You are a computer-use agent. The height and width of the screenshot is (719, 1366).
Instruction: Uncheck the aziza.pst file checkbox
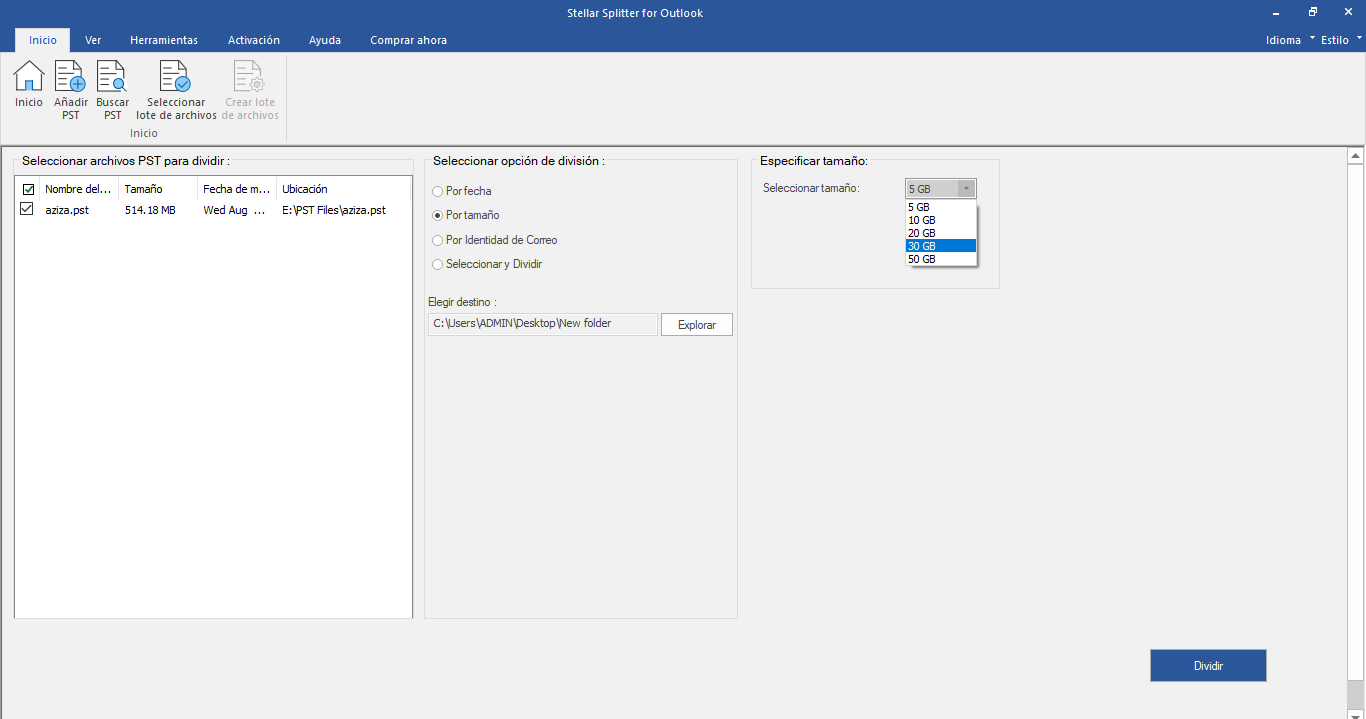[27, 210]
